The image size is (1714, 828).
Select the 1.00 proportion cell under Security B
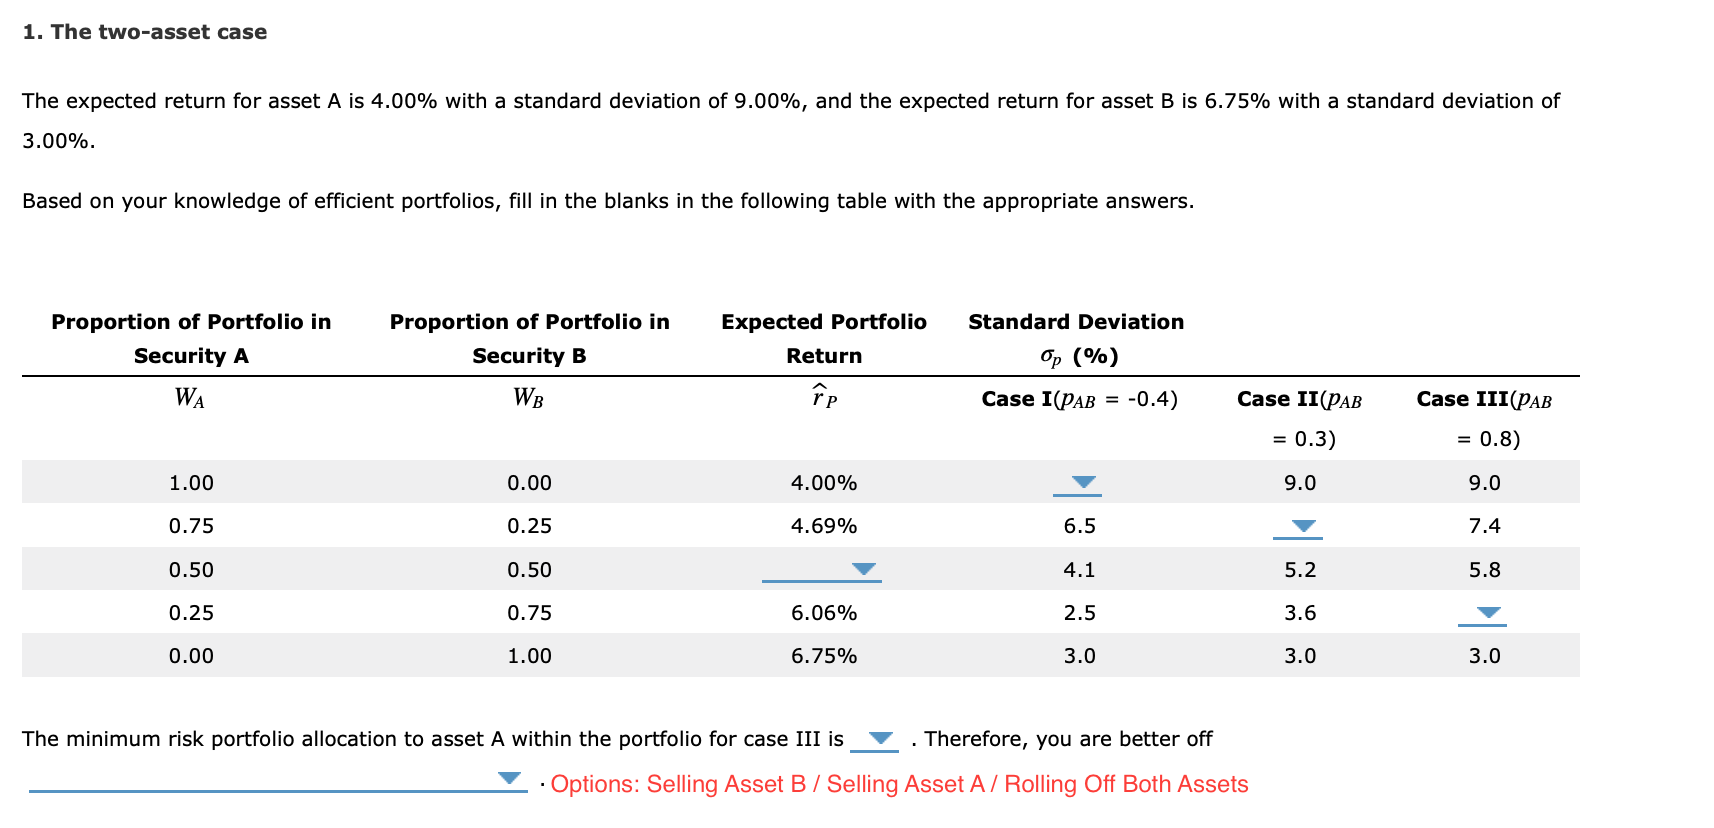pos(528,656)
